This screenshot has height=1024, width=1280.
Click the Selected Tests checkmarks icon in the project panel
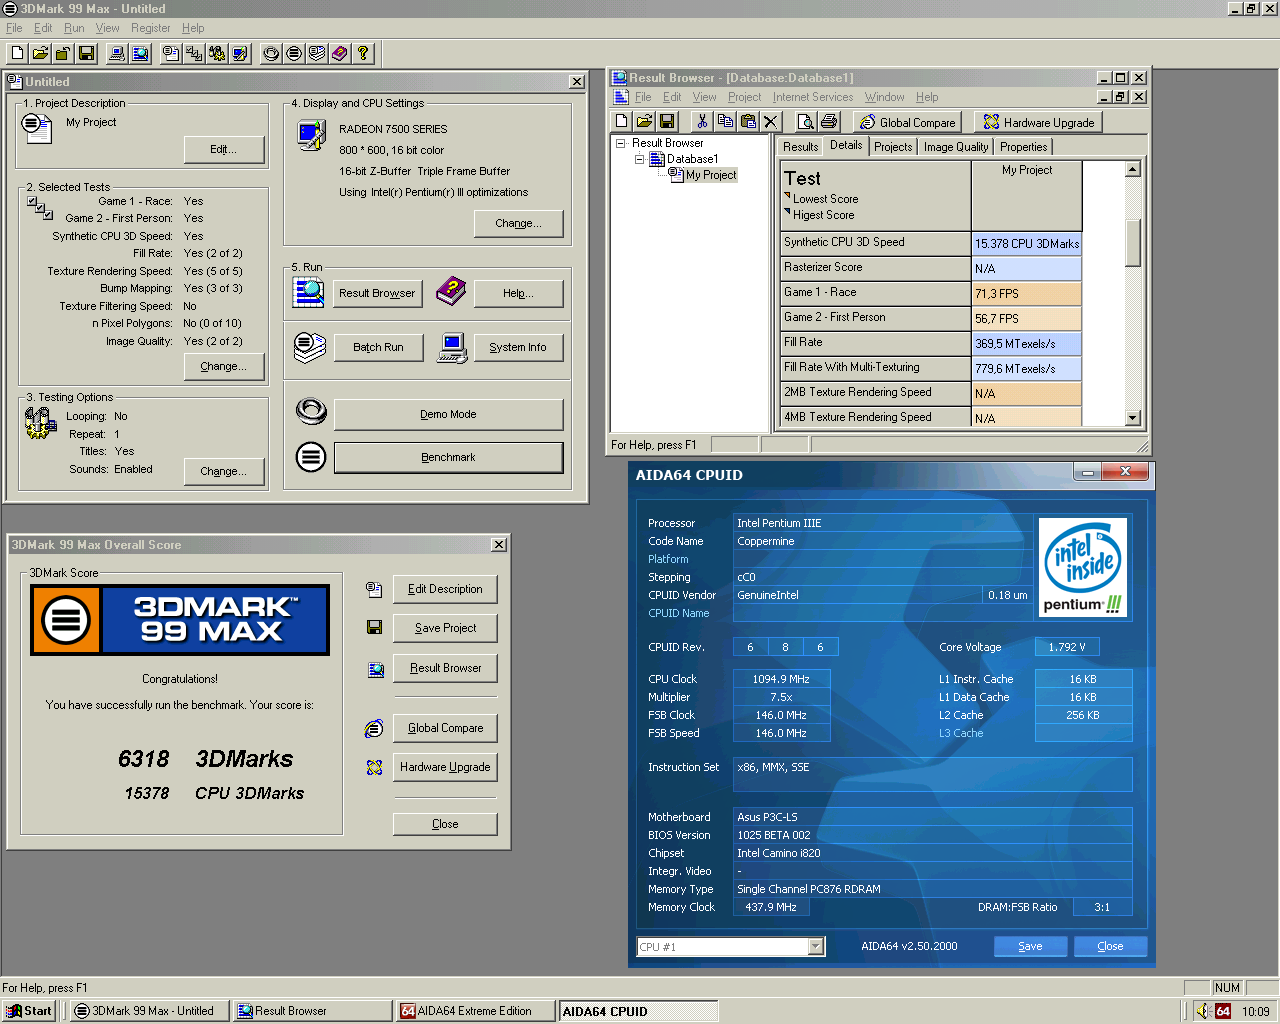coord(40,207)
